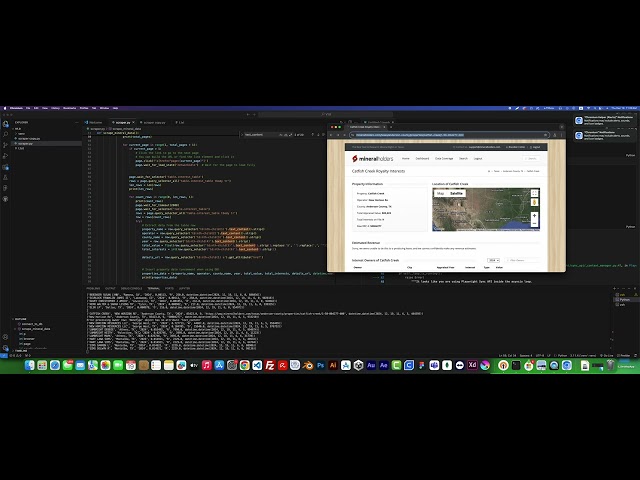Expand the replace toggle in find widget
Image resolution: width=640 pixels, height=480 pixels.
pyautogui.click(x=242, y=135)
